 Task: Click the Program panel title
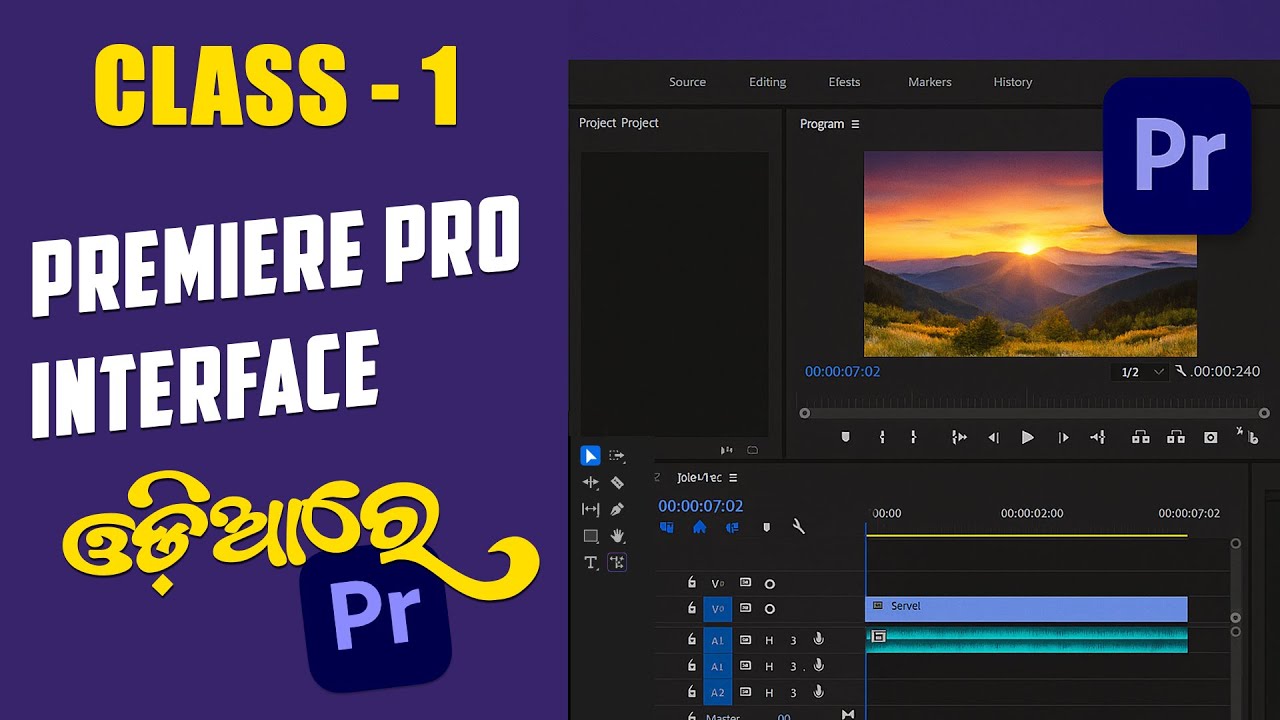coord(822,124)
